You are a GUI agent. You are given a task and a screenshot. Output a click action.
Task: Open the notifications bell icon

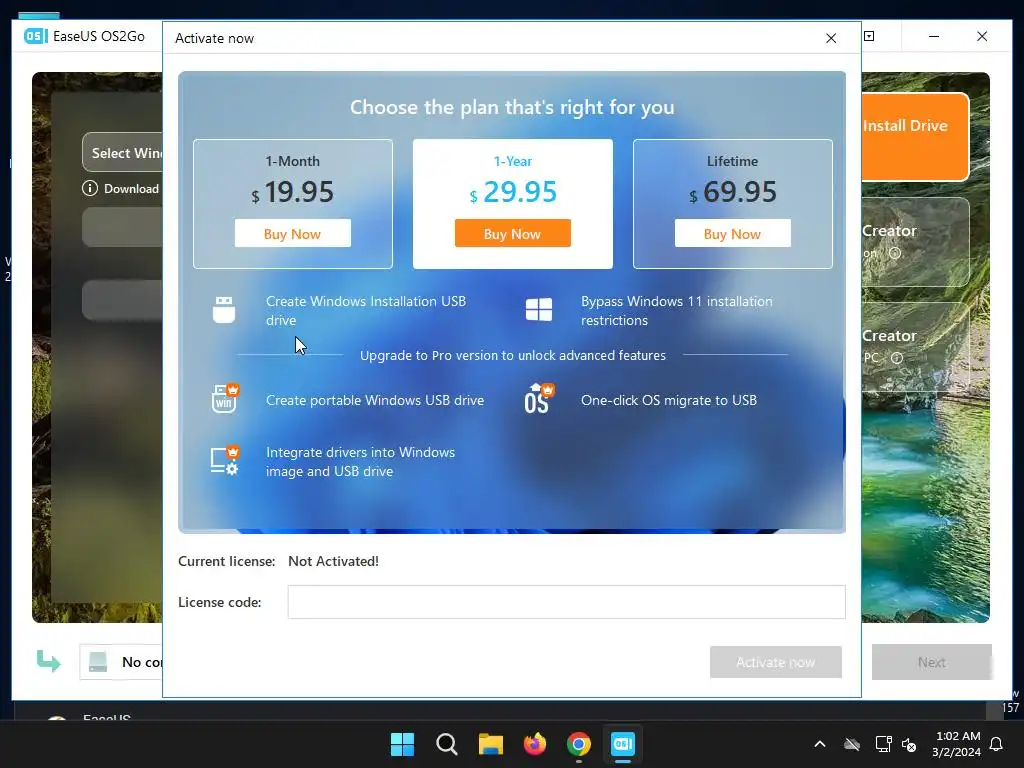996,744
